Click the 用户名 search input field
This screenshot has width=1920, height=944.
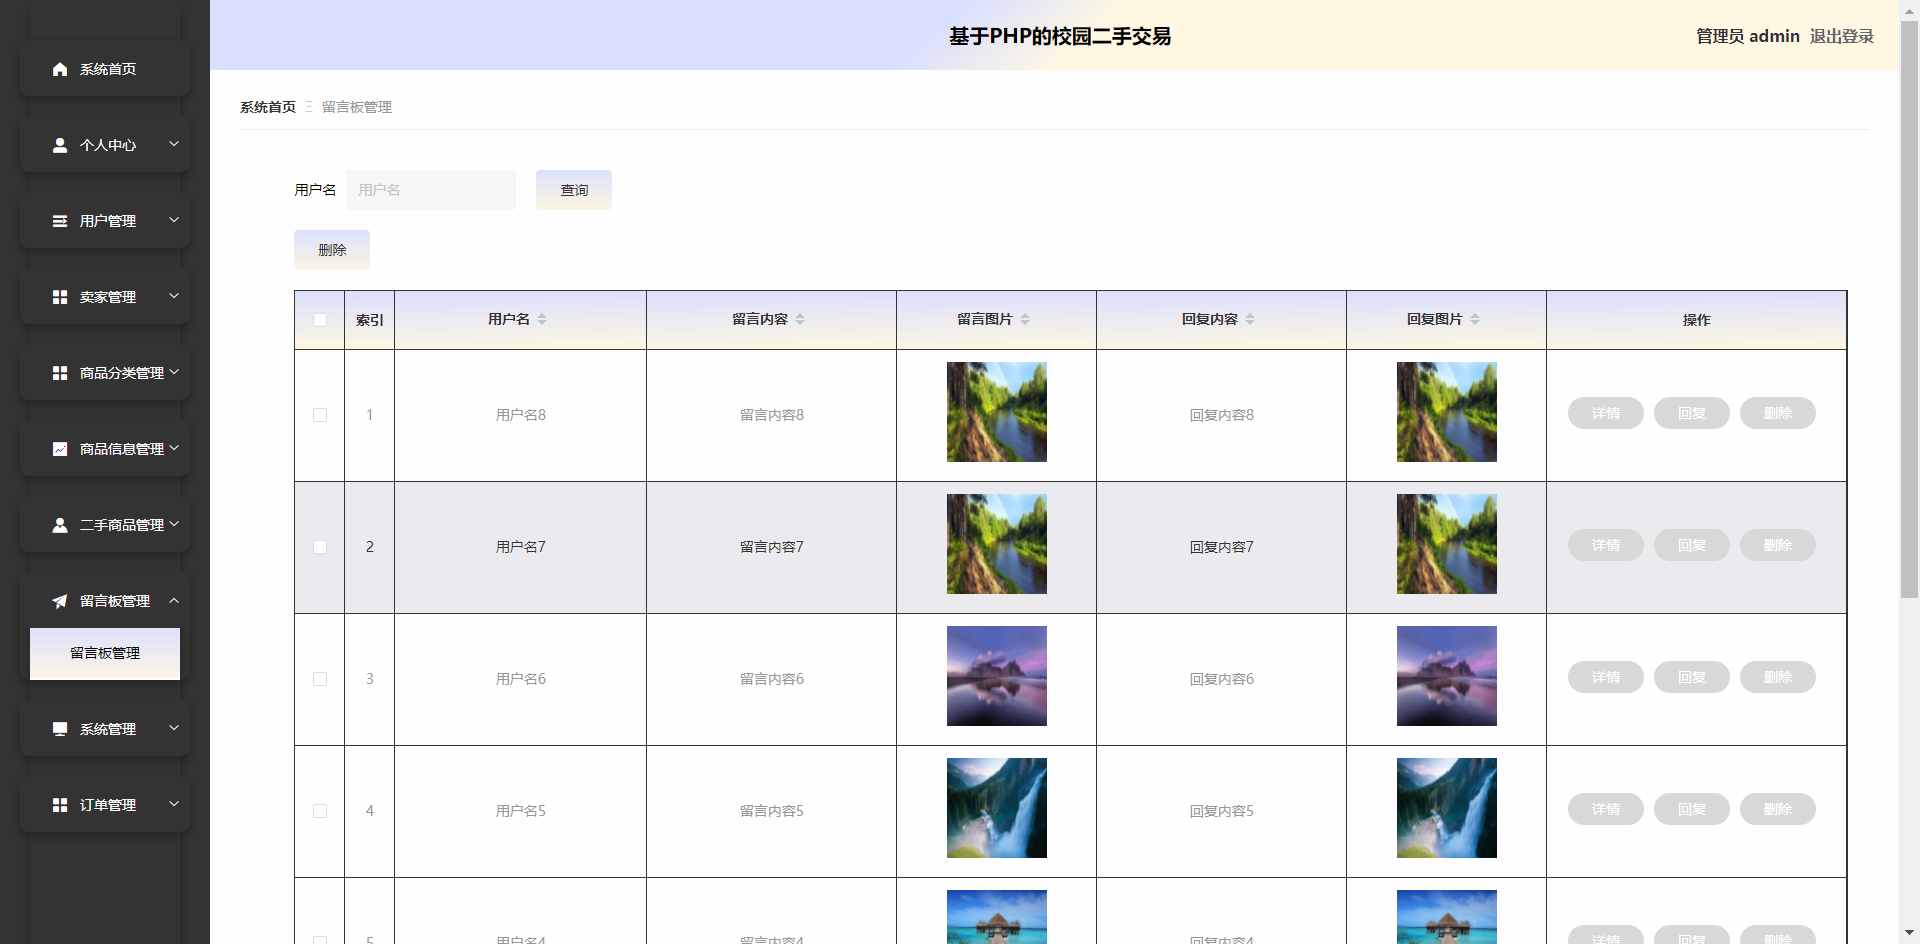click(x=431, y=190)
